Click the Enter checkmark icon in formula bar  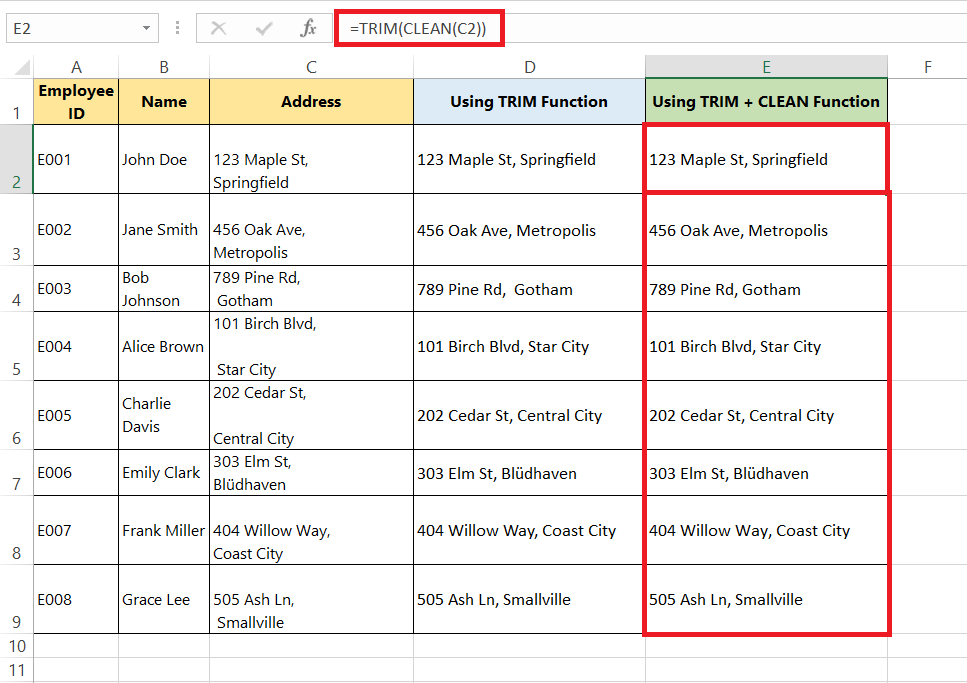pos(264,28)
